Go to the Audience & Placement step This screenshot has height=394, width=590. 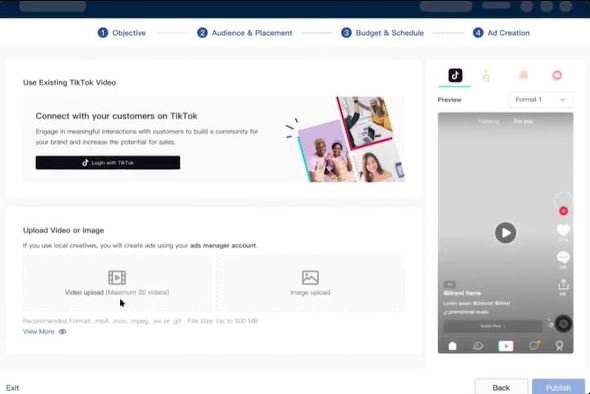point(245,33)
